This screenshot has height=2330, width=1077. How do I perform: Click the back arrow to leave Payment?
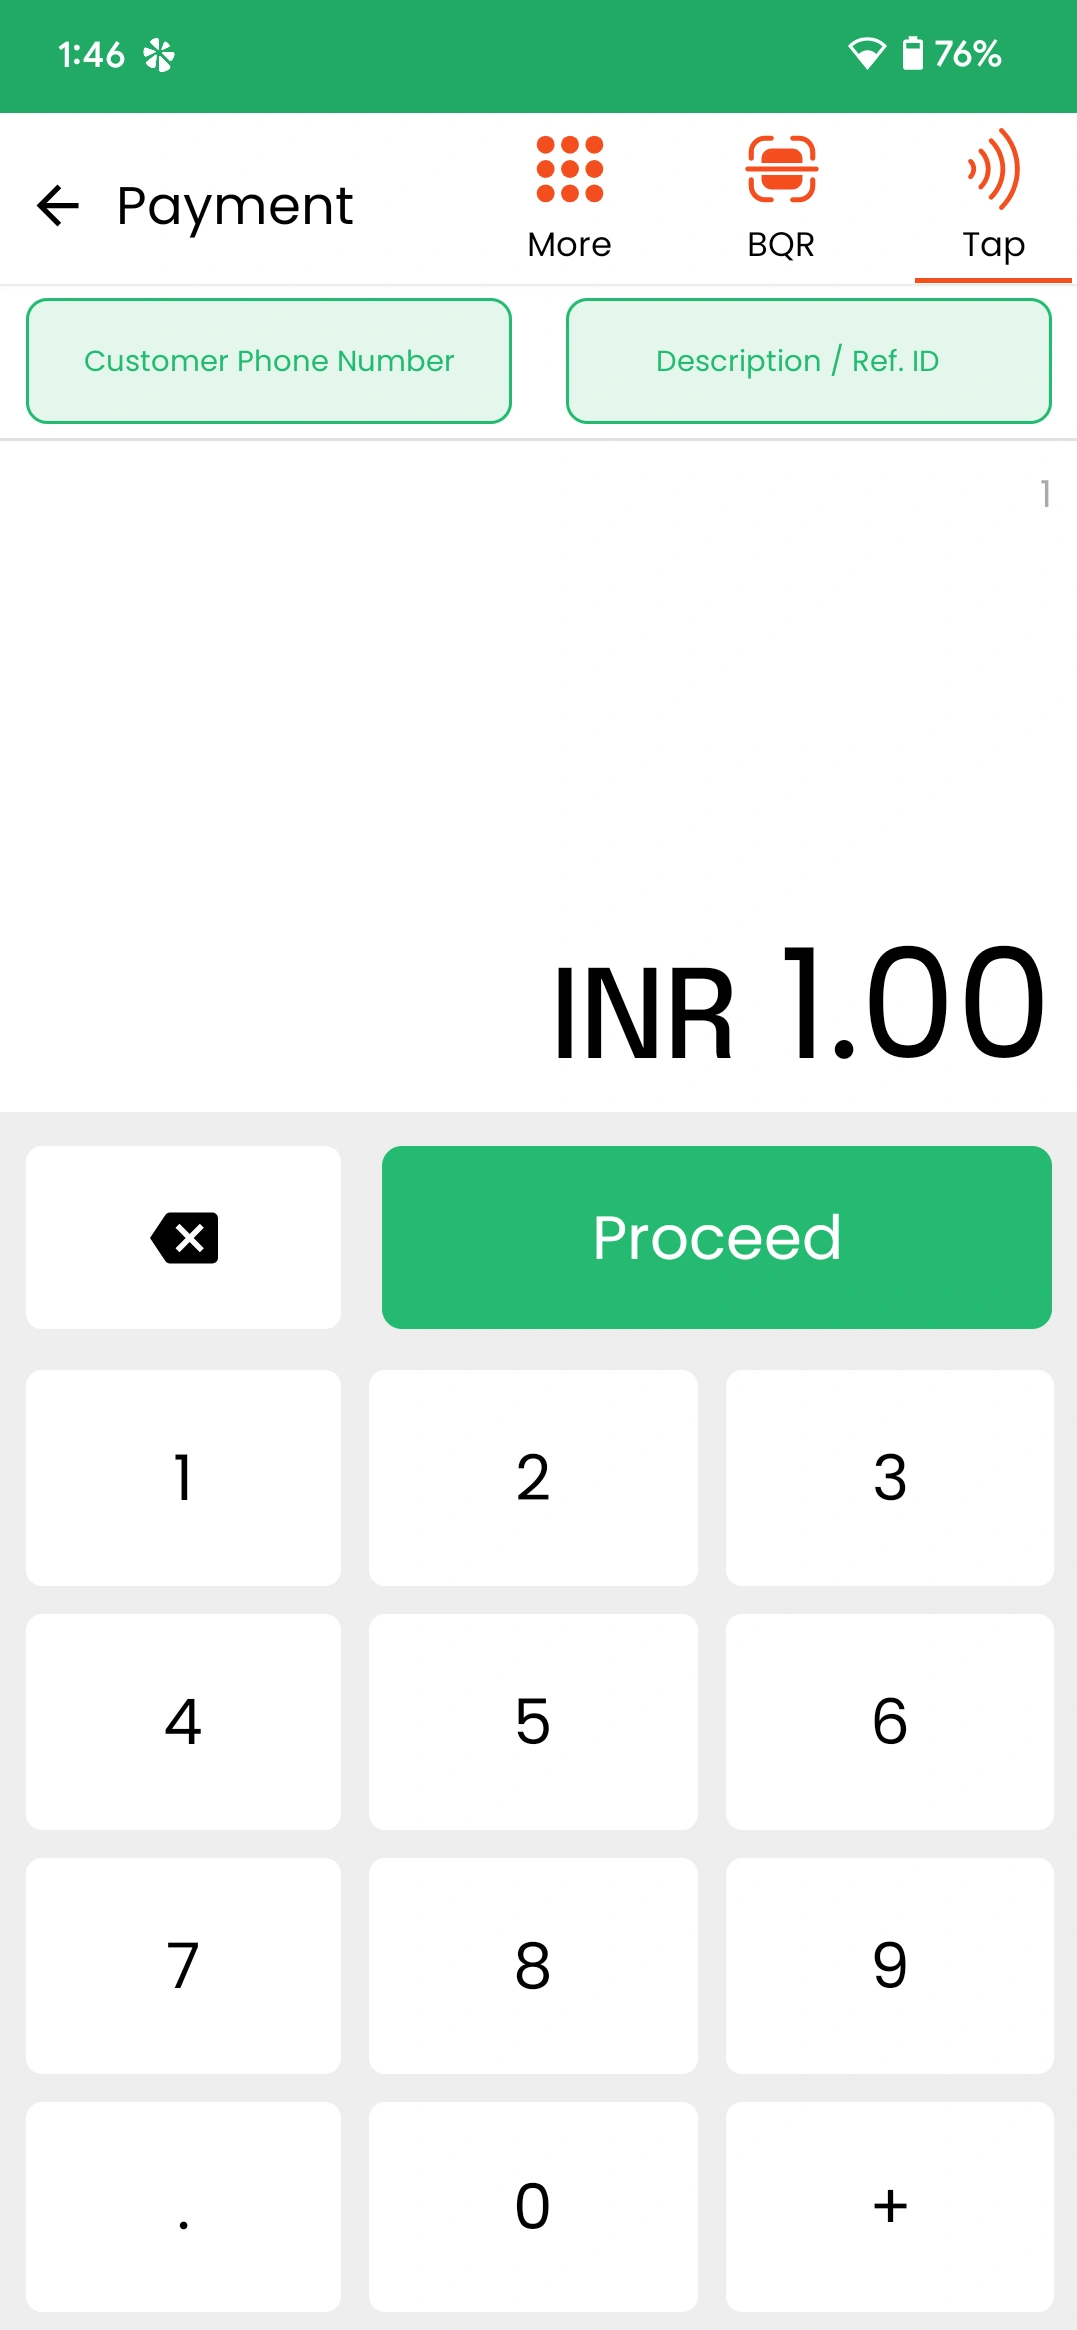[x=58, y=205]
